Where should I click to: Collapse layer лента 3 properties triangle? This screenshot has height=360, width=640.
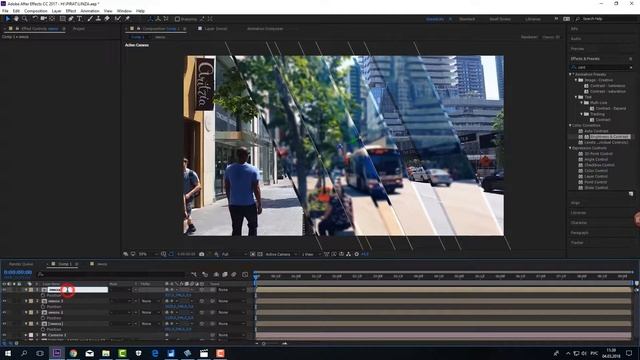[26, 301]
